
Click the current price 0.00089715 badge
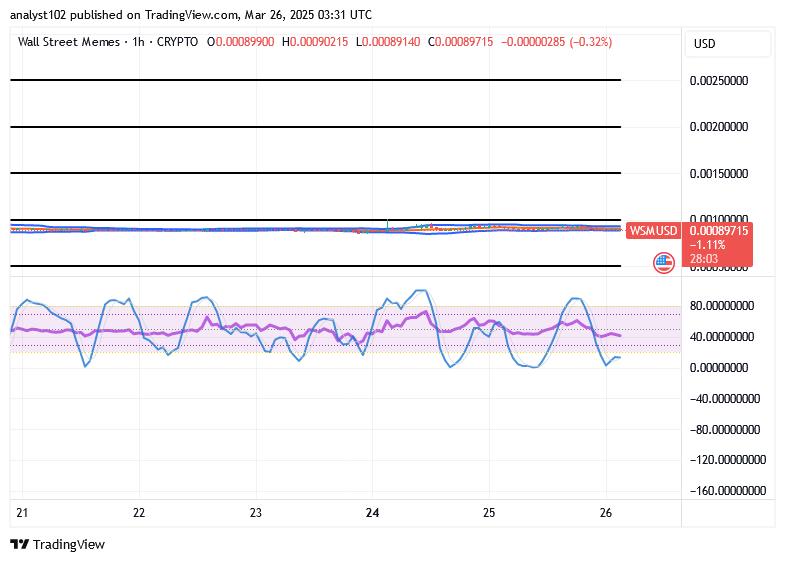coord(719,231)
